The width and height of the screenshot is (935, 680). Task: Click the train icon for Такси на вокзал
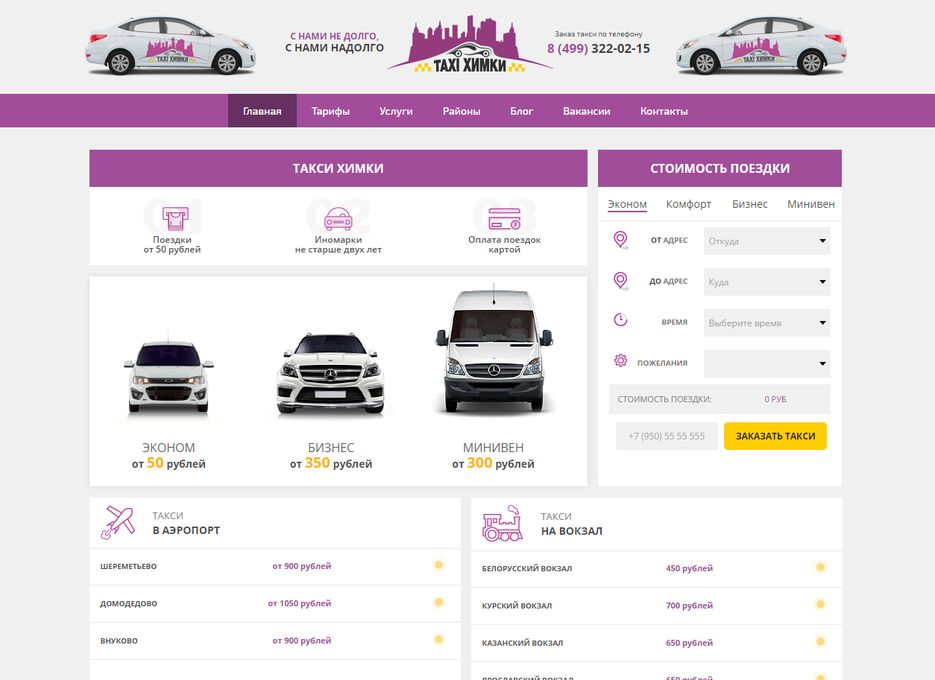[x=503, y=524]
